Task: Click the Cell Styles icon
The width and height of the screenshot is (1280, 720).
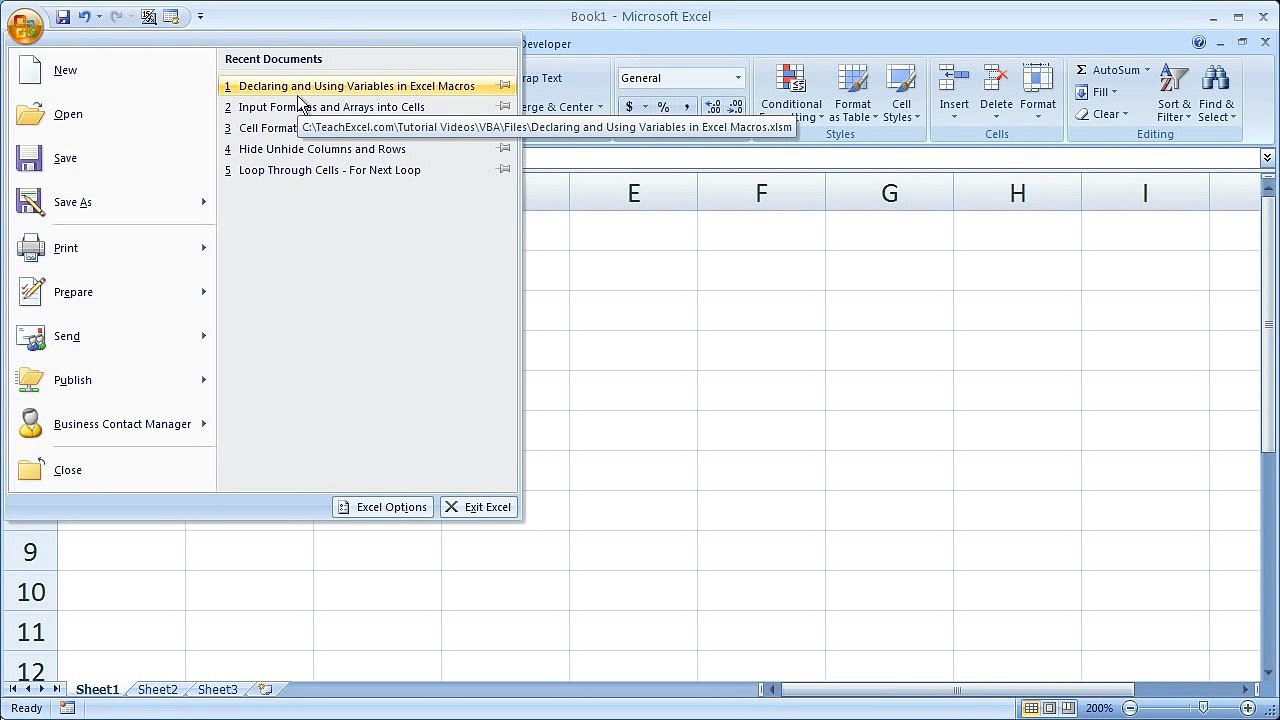Action: (901, 79)
